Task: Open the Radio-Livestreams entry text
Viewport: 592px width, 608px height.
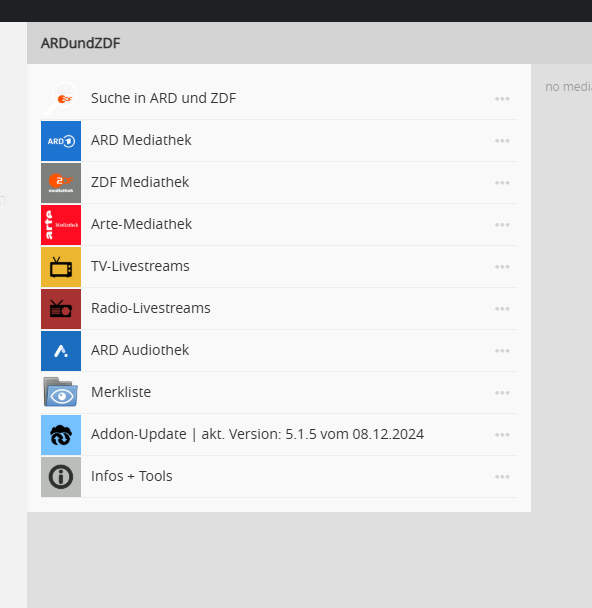Action: (151, 308)
